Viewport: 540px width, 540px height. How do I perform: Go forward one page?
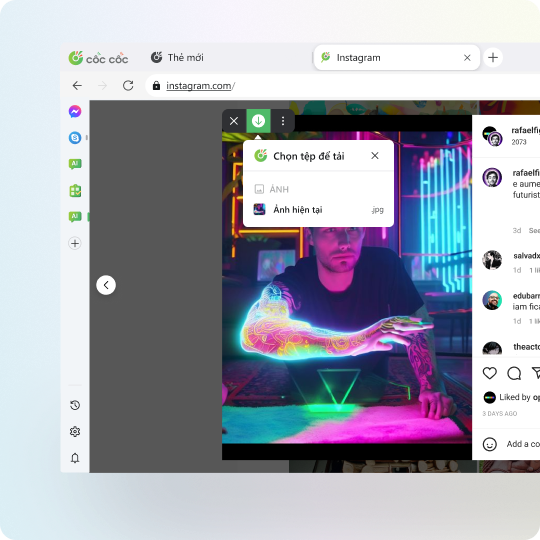[103, 85]
